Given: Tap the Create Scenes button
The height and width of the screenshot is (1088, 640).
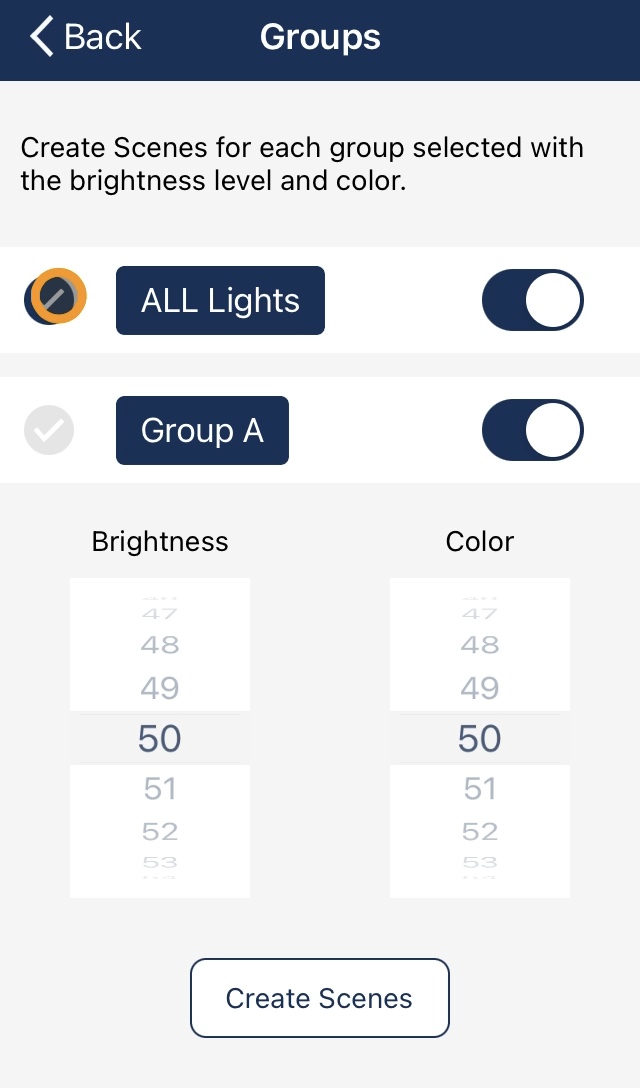Looking at the screenshot, I should coord(320,998).
